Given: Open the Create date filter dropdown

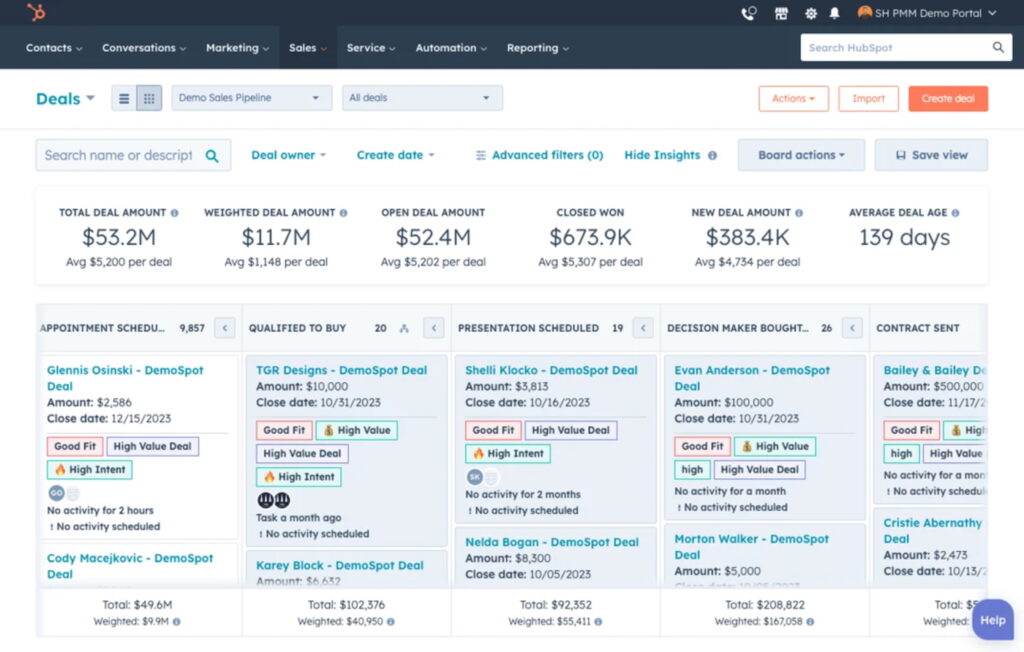Looking at the screenshot, I should pos(395,155).
